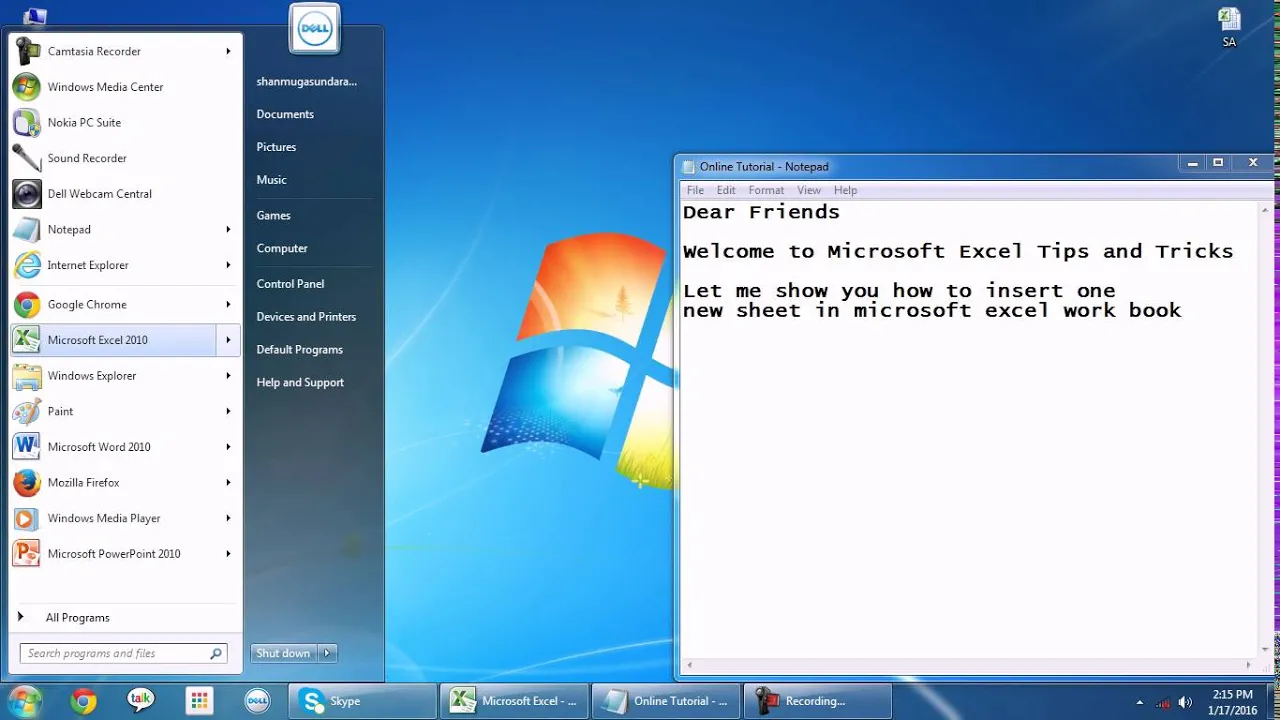1280x720 pixels.
Task: Click the Shut down button
Action: 284,653
